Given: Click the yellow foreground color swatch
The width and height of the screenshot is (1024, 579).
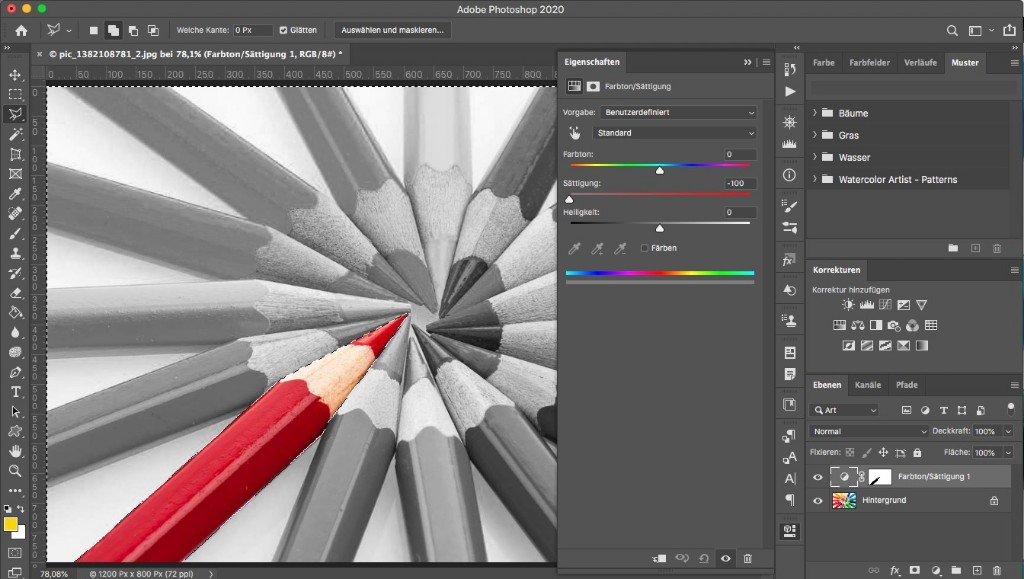Looking at the screenshot, I should coord(11,524).
